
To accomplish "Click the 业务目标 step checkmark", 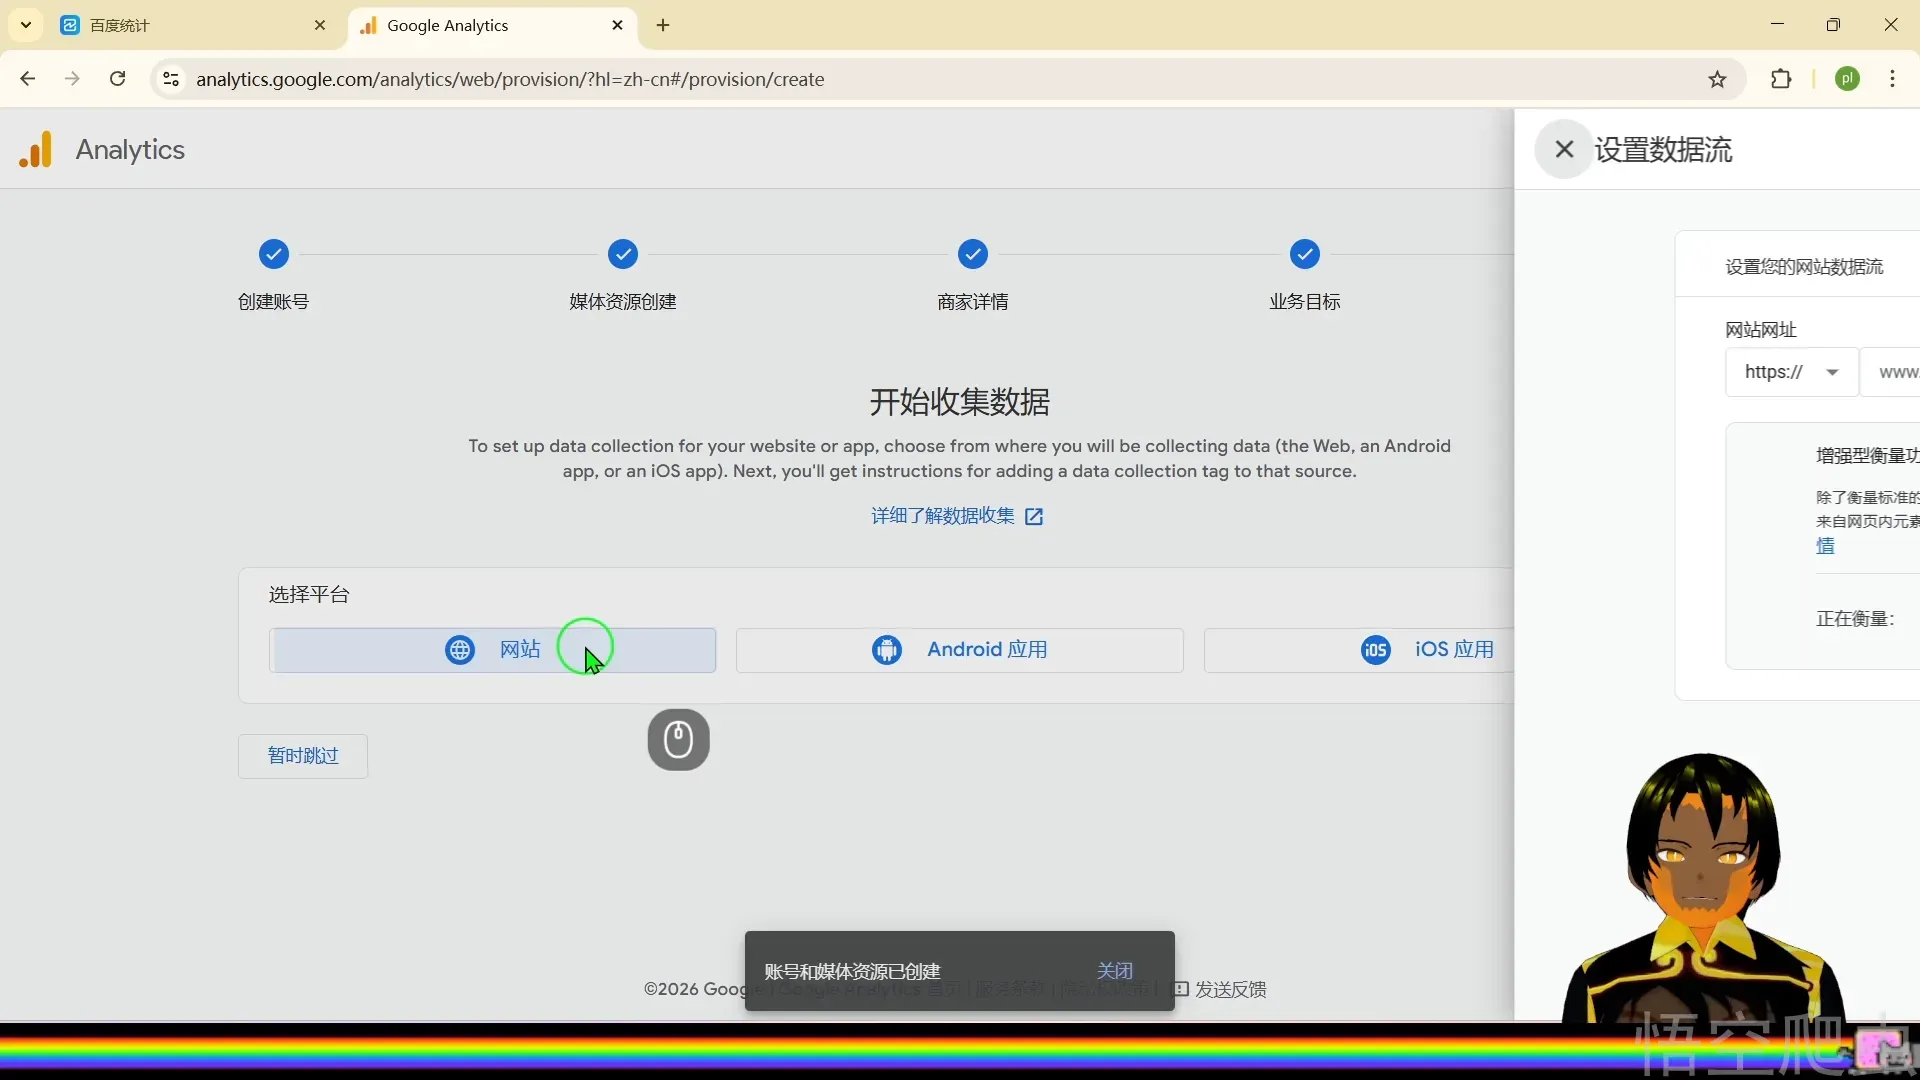I will pos(1305,255).
